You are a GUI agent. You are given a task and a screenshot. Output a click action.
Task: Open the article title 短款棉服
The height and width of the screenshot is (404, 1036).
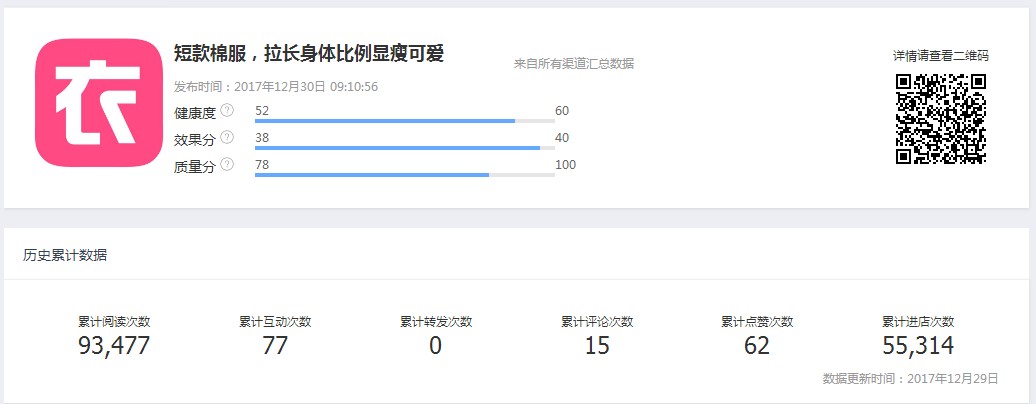tap(309, 54)
